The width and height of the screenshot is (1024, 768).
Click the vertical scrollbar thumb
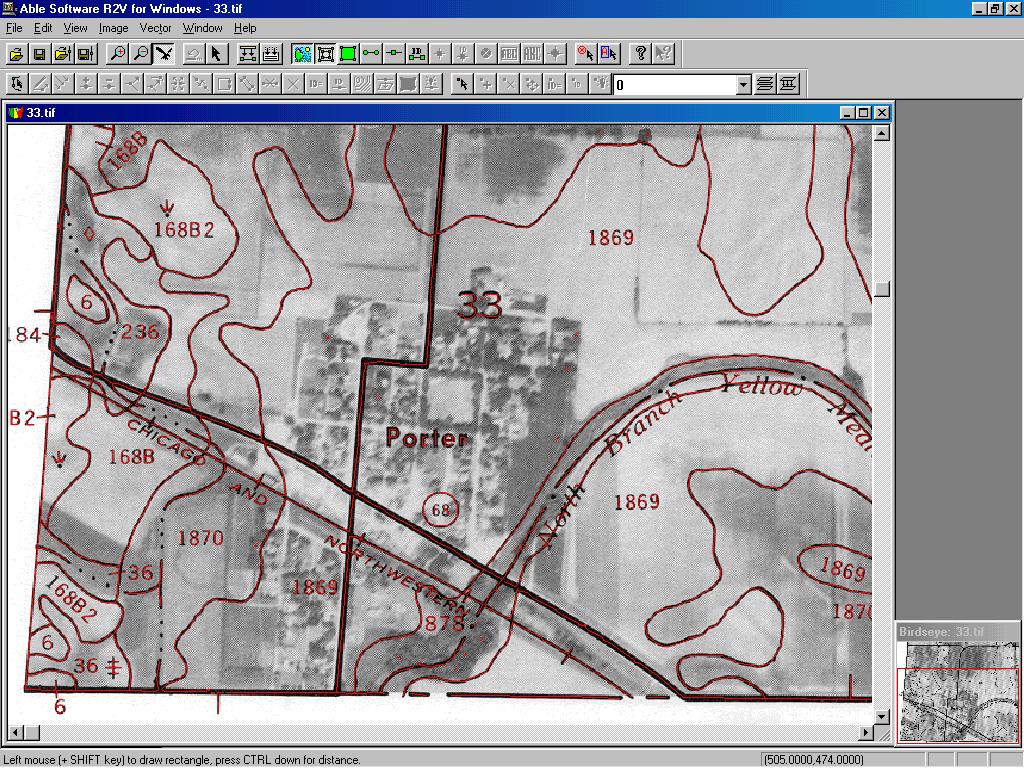coord(882,289)
